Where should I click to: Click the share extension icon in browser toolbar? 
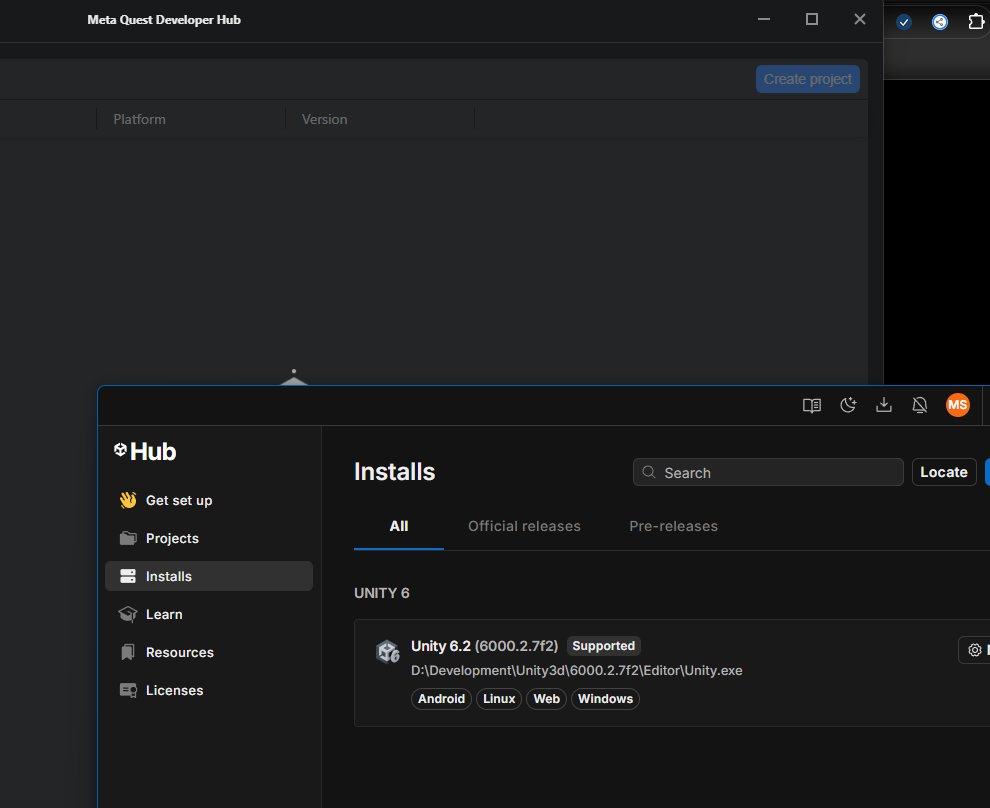940,23
